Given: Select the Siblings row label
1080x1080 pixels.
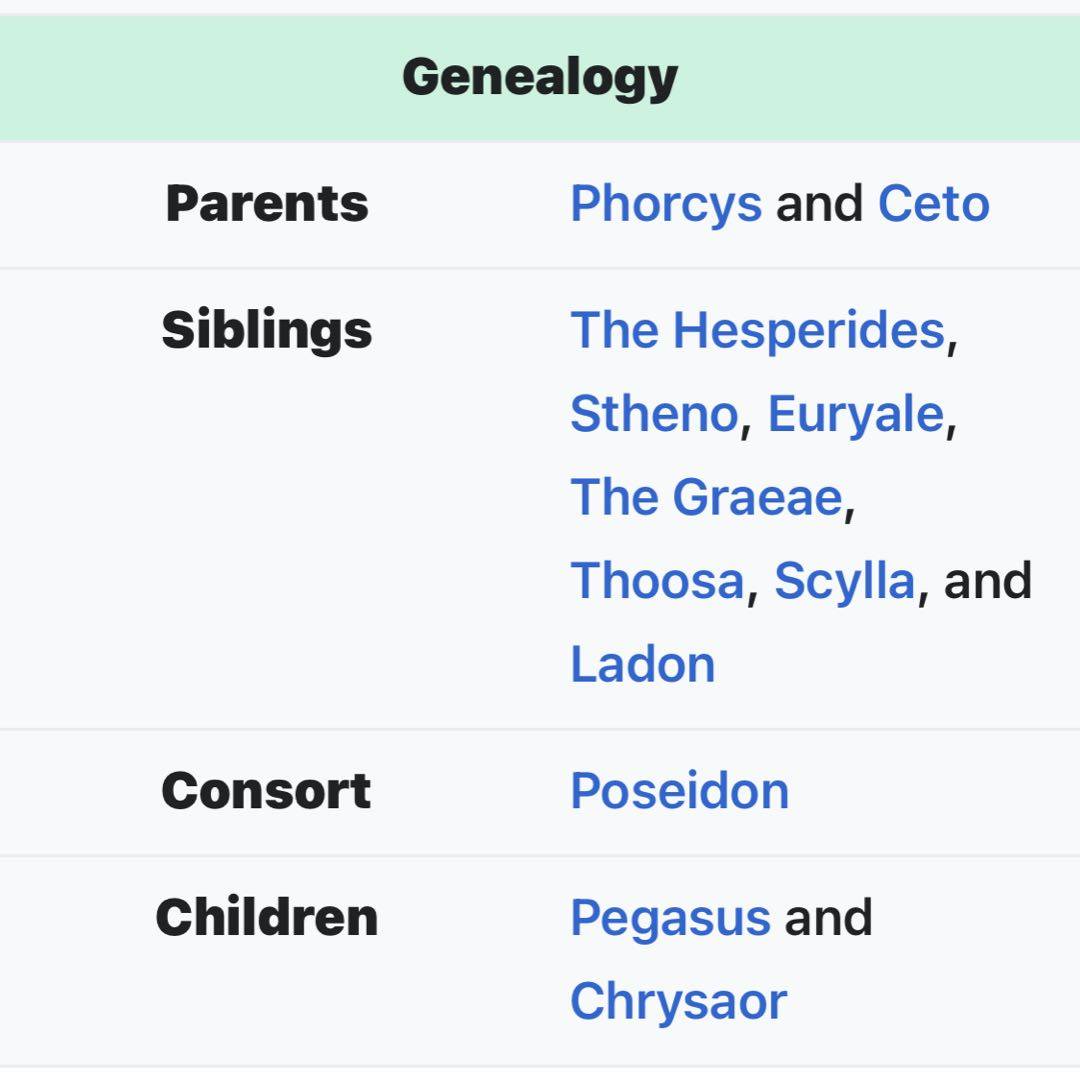Looking at the screenshot, I should [x=266, y=330].
